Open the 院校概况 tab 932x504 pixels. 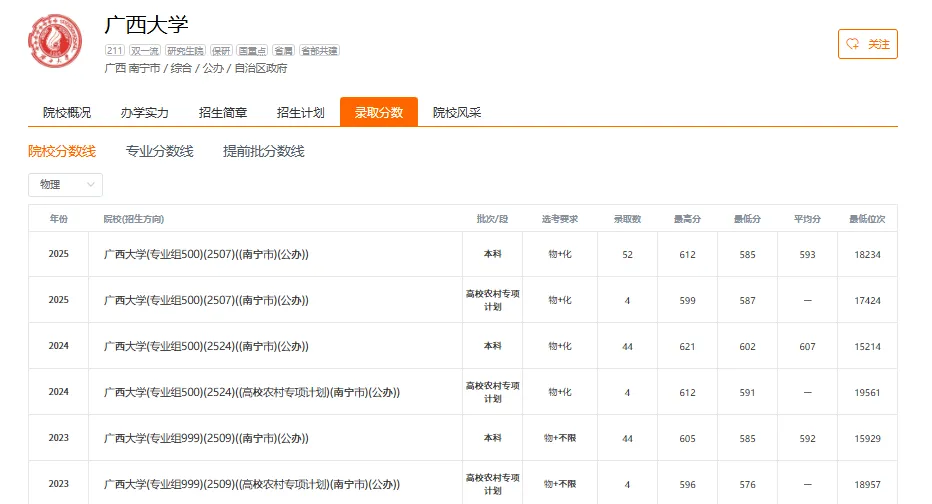click(67, 112)
